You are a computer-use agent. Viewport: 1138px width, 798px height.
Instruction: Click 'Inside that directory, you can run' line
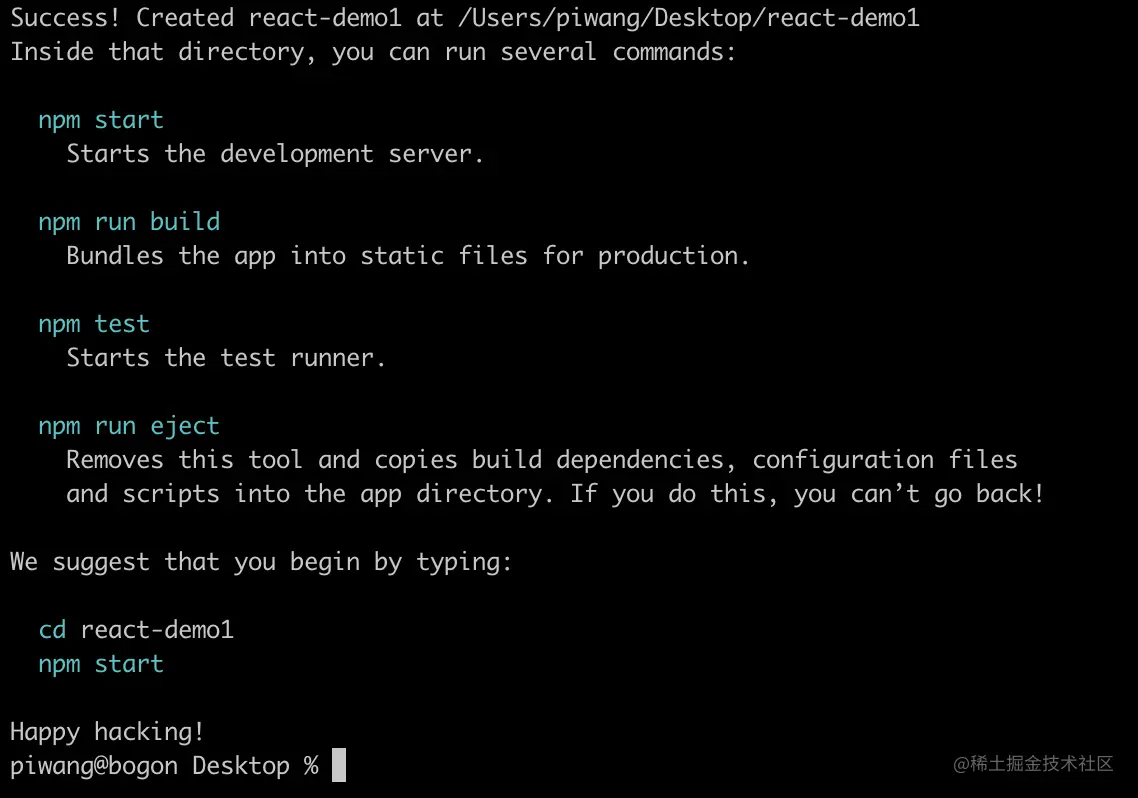[374, 52]
